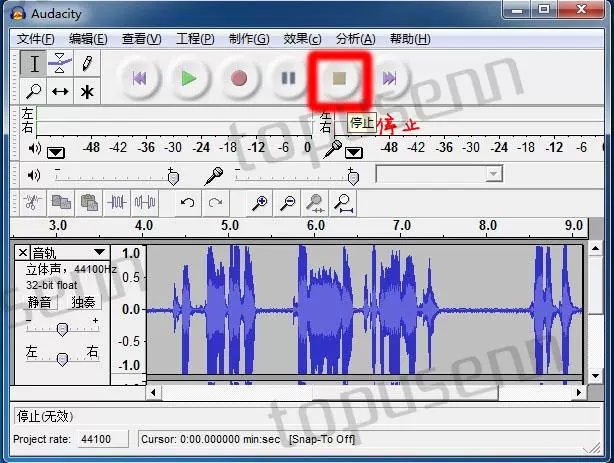Screen dimensions: 614x463
Task: Click the input volume slider handle
Action: pos(353,178)
